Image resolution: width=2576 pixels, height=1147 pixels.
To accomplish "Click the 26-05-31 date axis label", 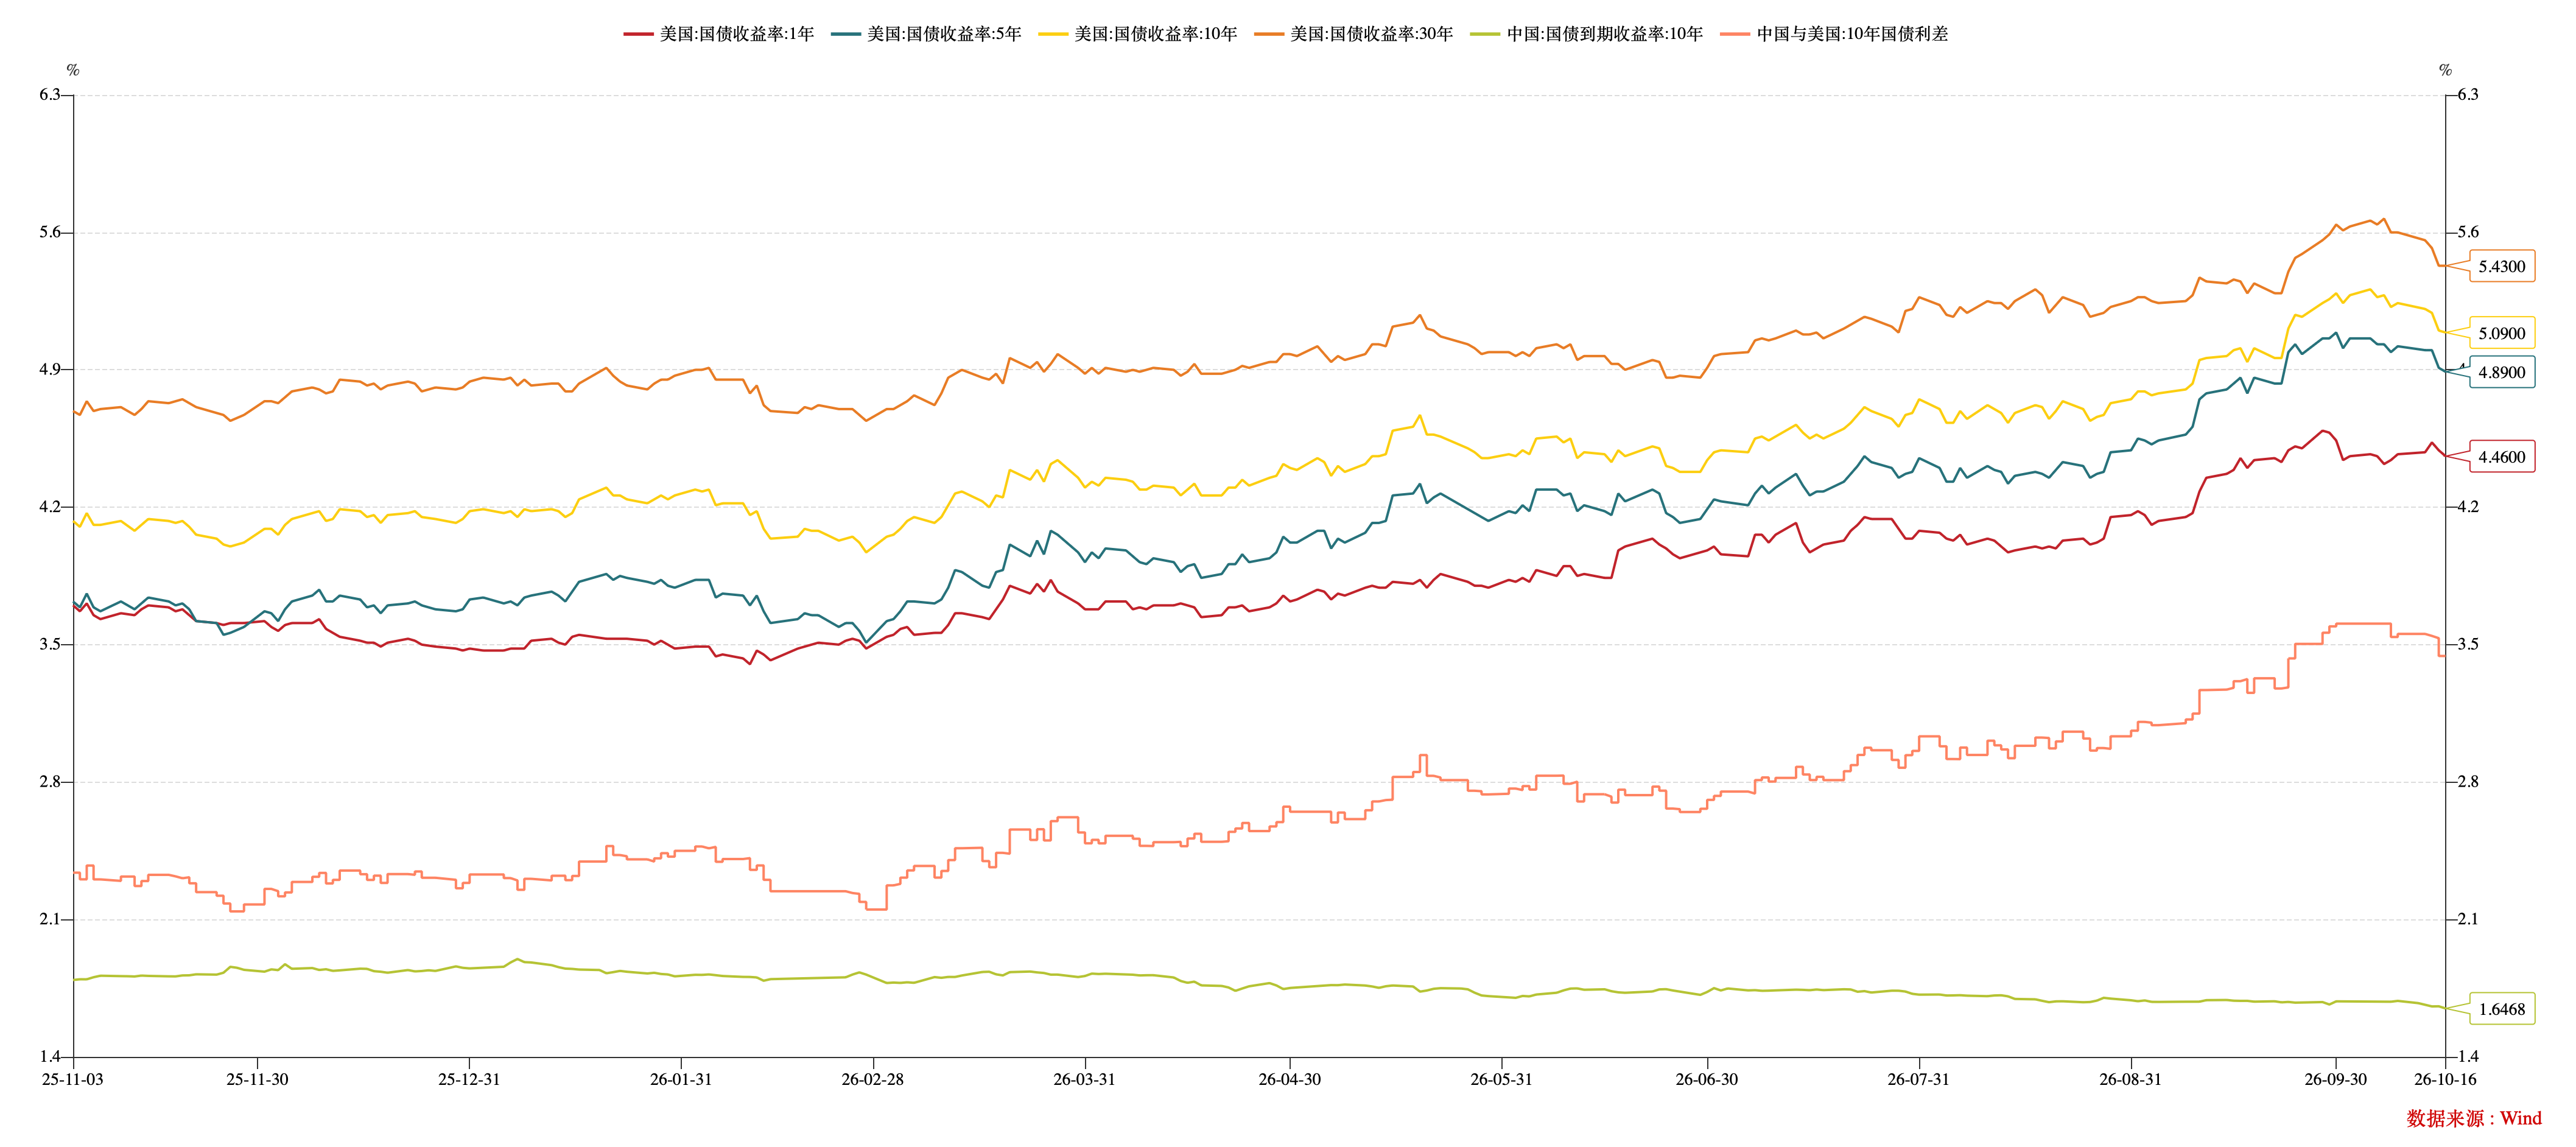I will [1502, 1080].
